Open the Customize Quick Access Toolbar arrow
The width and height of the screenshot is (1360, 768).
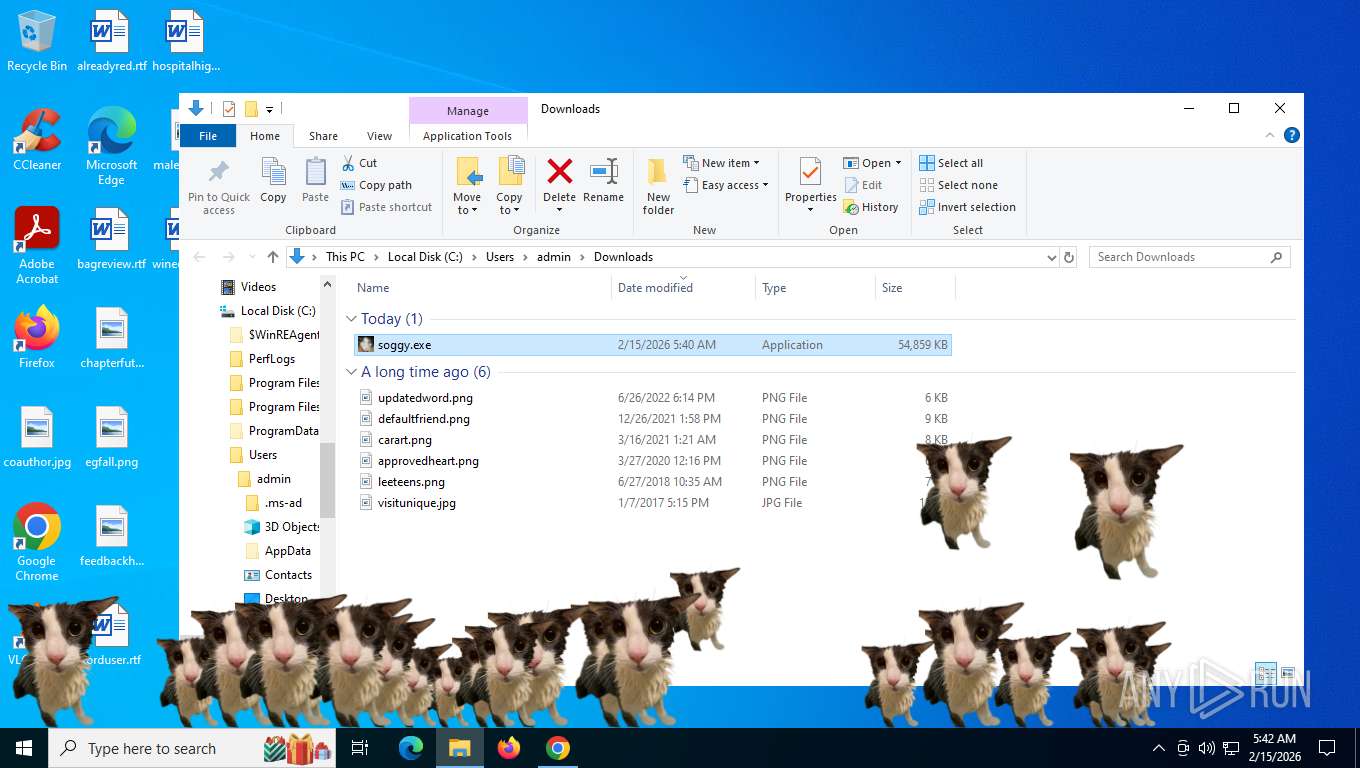click(x=270, y=109)
